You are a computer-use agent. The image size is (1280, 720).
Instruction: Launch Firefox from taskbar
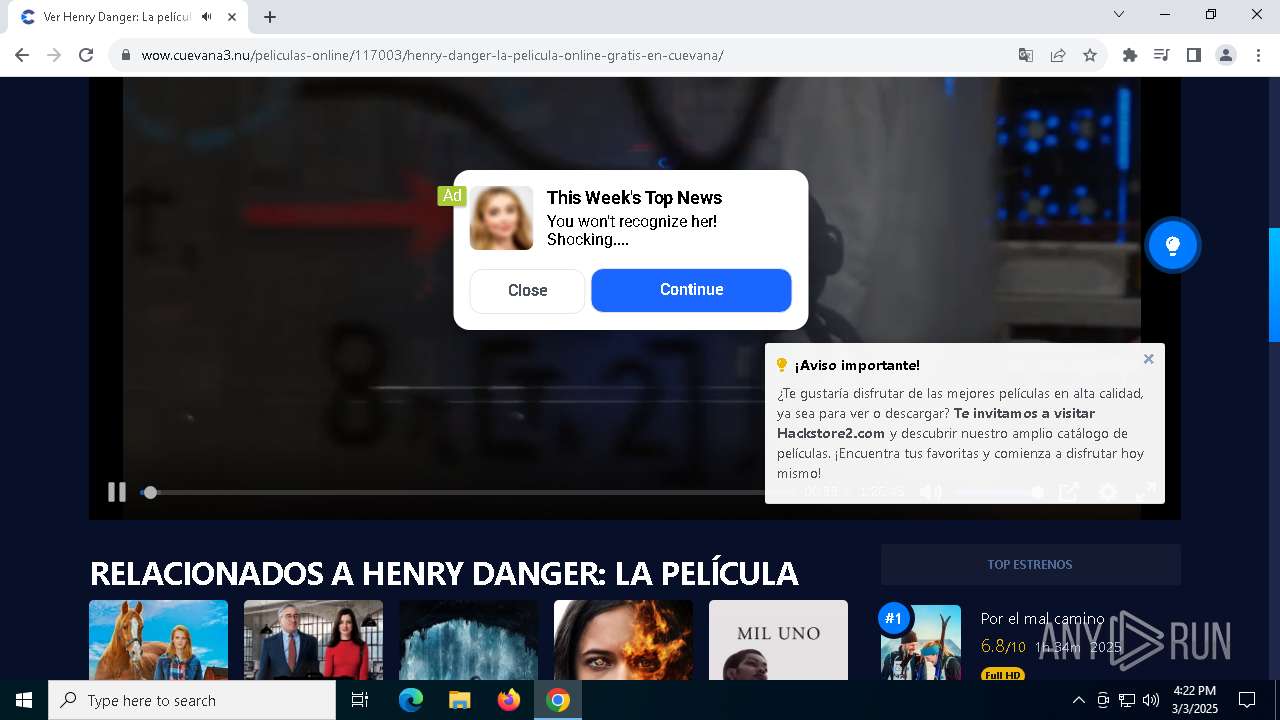click(x=509, y=700)
